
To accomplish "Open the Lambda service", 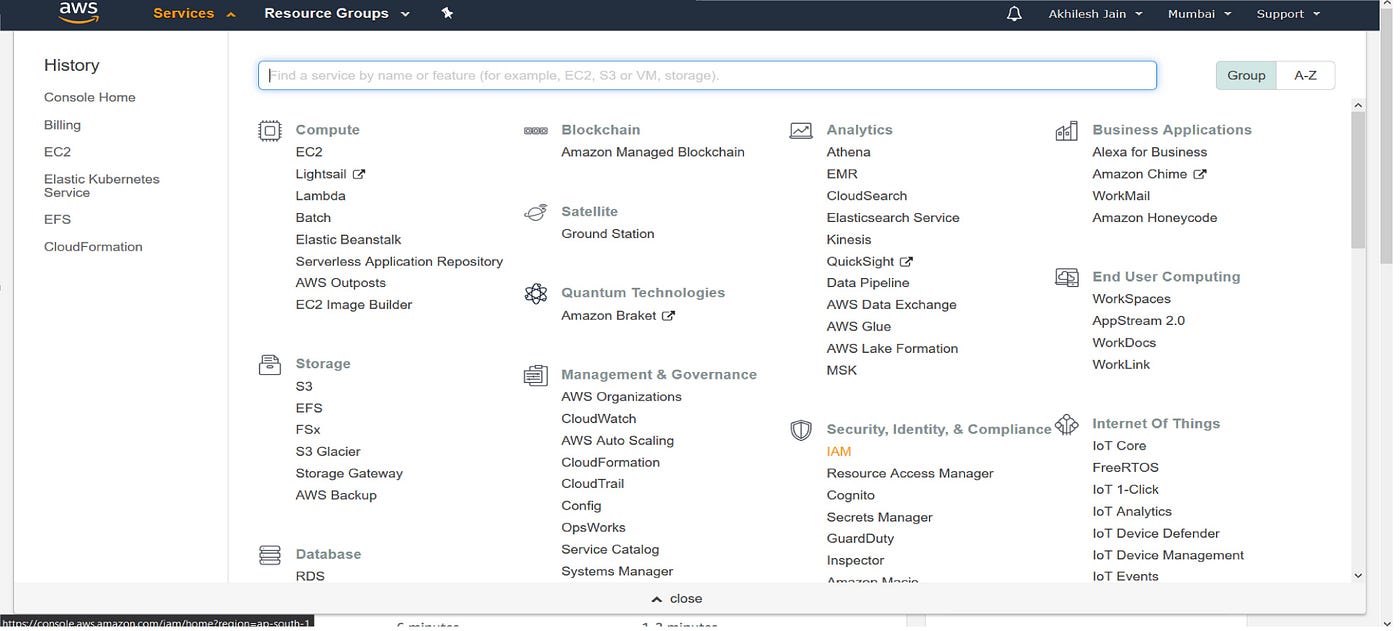I will tap(320, 196).
